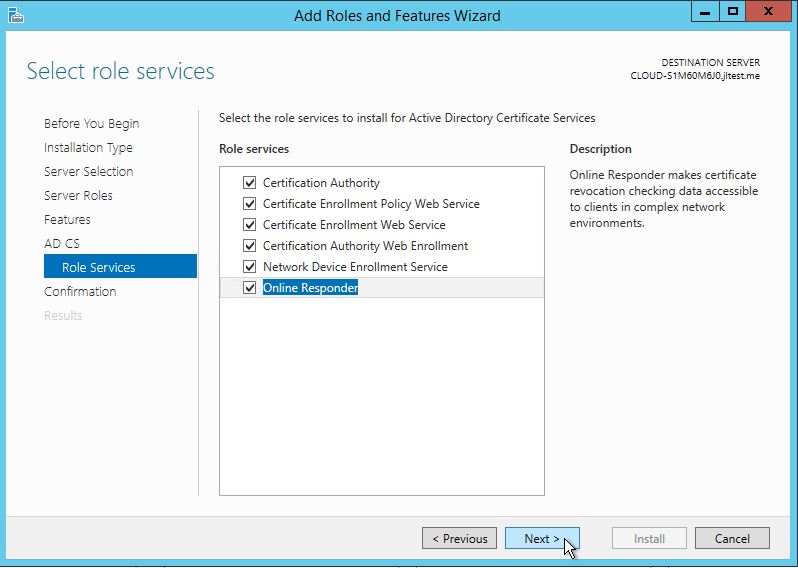Jump to the Confirmation step
The image size is (798, 568).
click(80, 292)
